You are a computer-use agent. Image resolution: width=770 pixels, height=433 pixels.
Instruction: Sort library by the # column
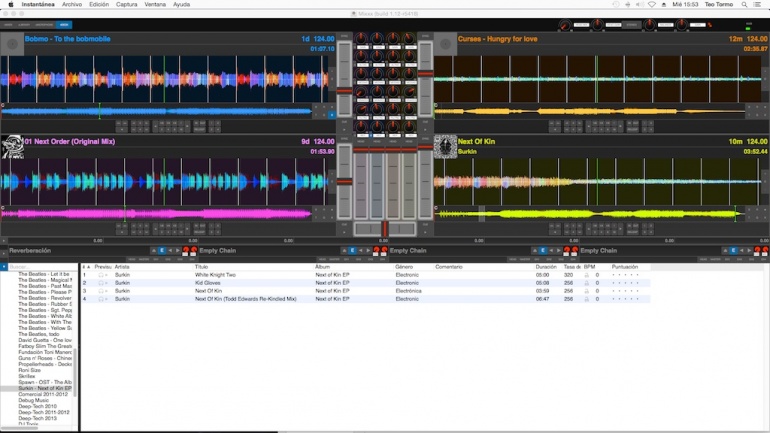(x=86, y=267)
